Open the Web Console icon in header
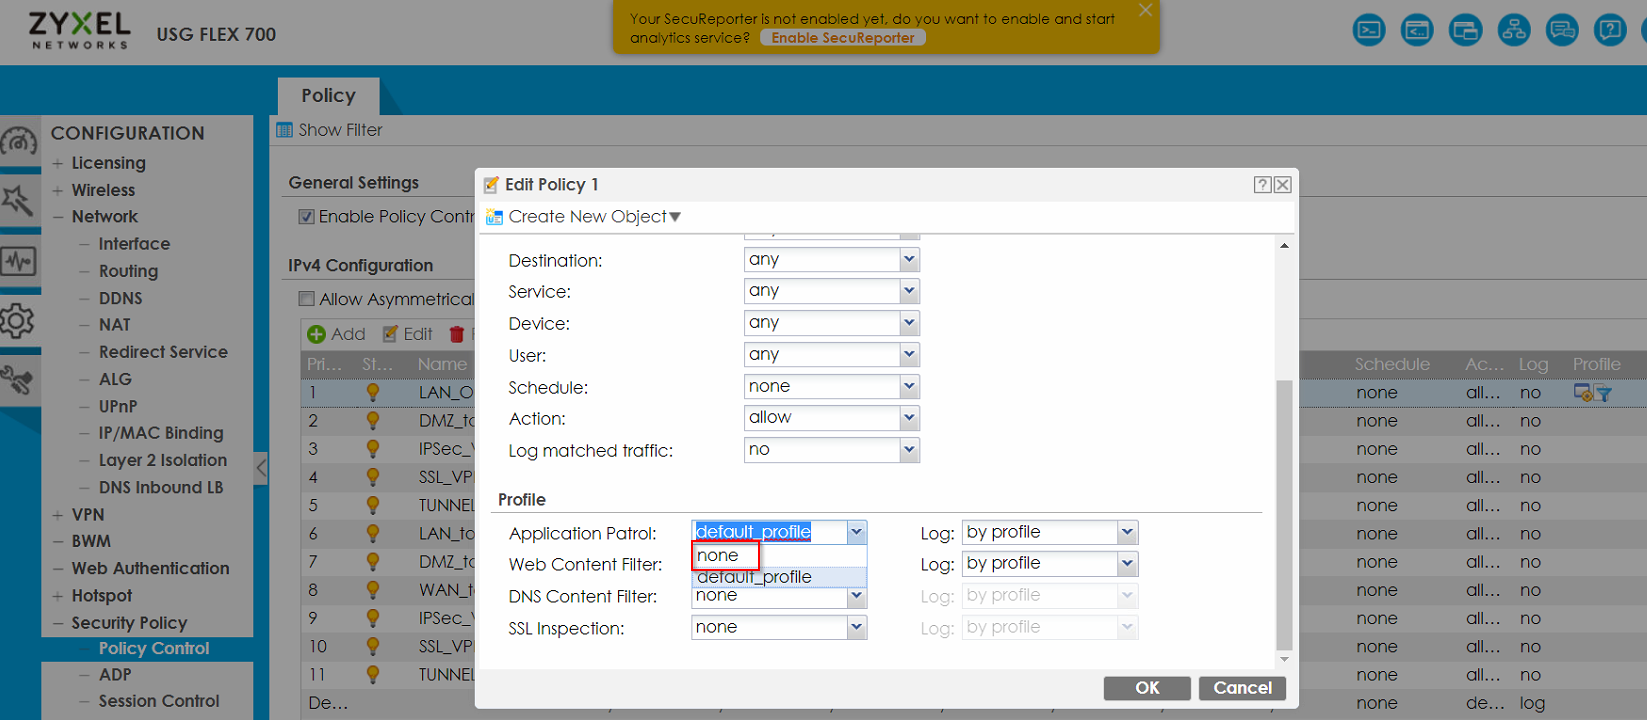Screen dimensions: 1647x720 [x=1368, y=30]
